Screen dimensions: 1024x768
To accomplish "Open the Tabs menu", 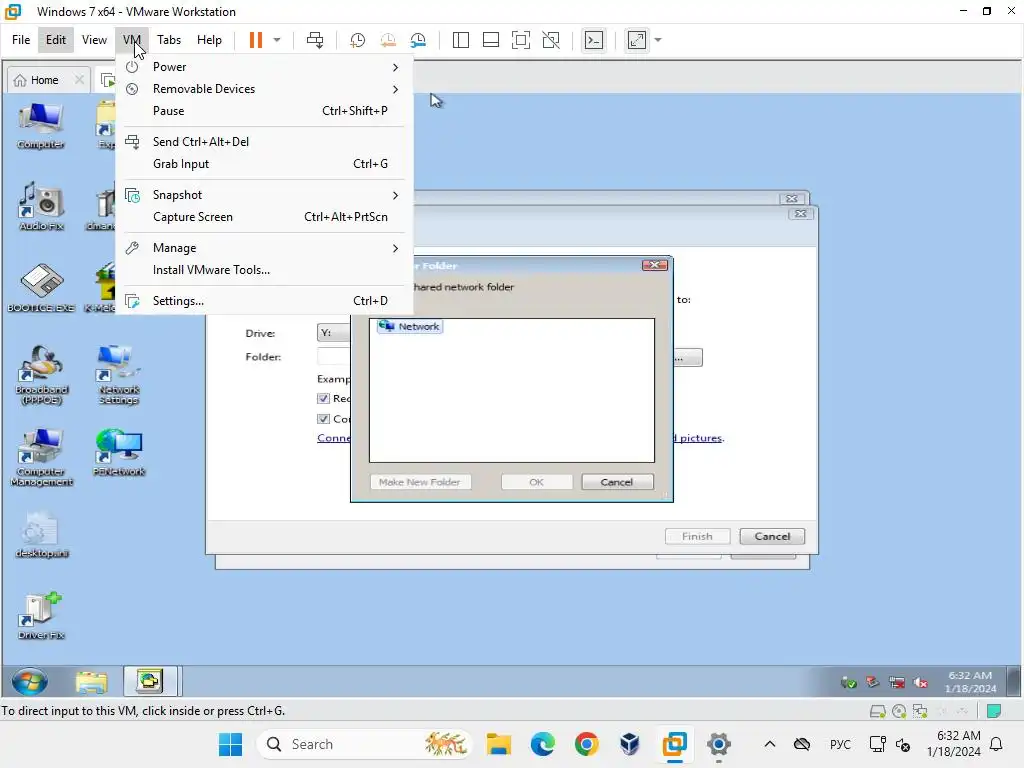I will (168, 40).
